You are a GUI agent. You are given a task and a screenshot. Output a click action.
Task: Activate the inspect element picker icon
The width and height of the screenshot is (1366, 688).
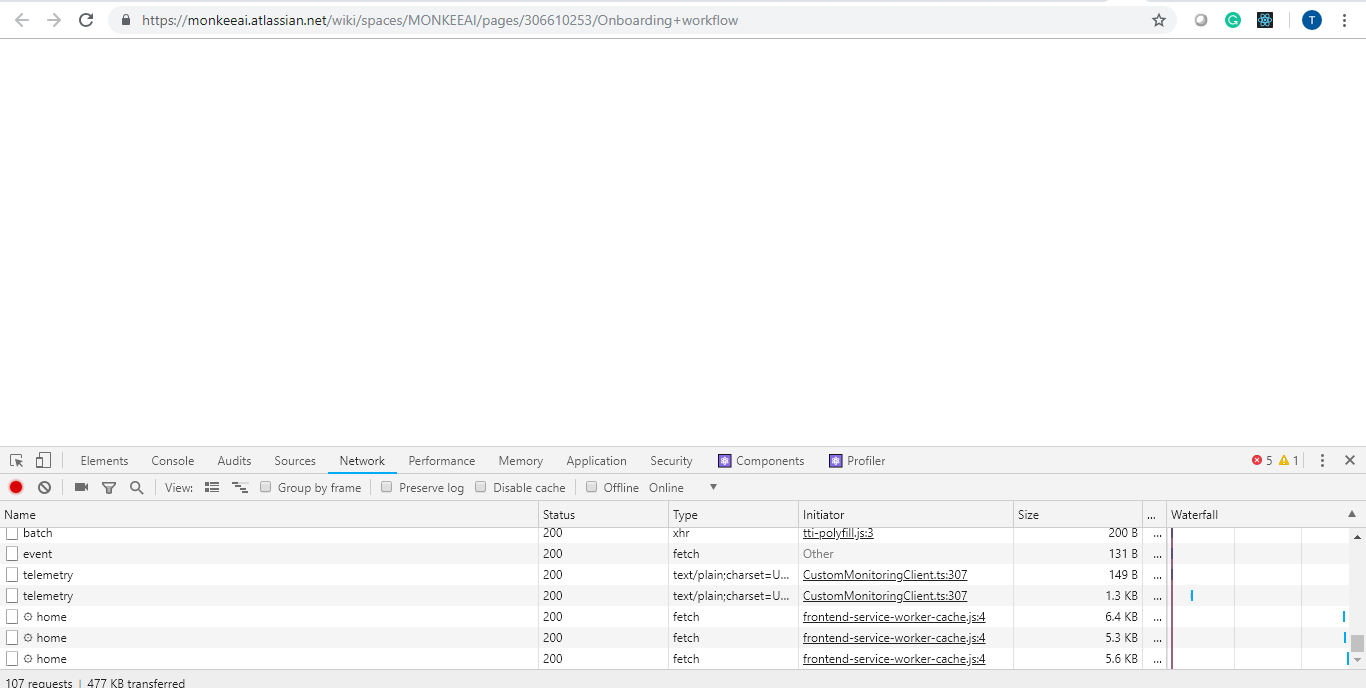(x=17, y=460)
